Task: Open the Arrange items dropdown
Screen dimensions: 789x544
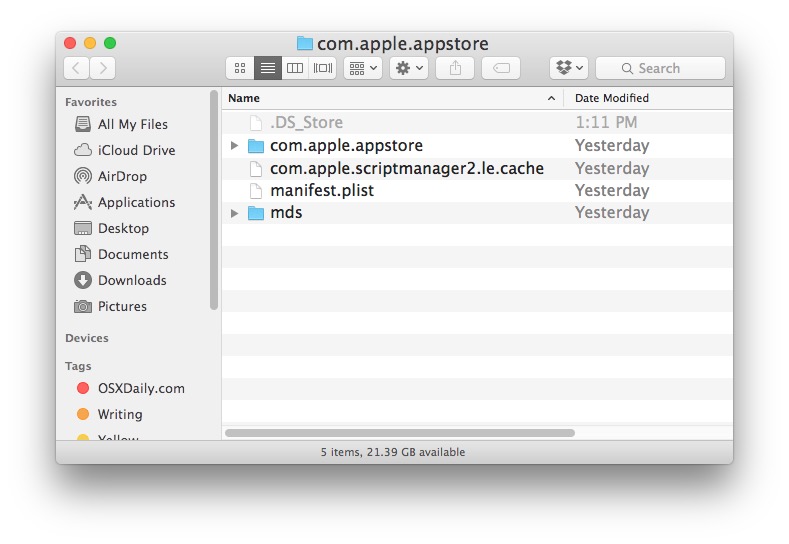Action: (362, 68)
